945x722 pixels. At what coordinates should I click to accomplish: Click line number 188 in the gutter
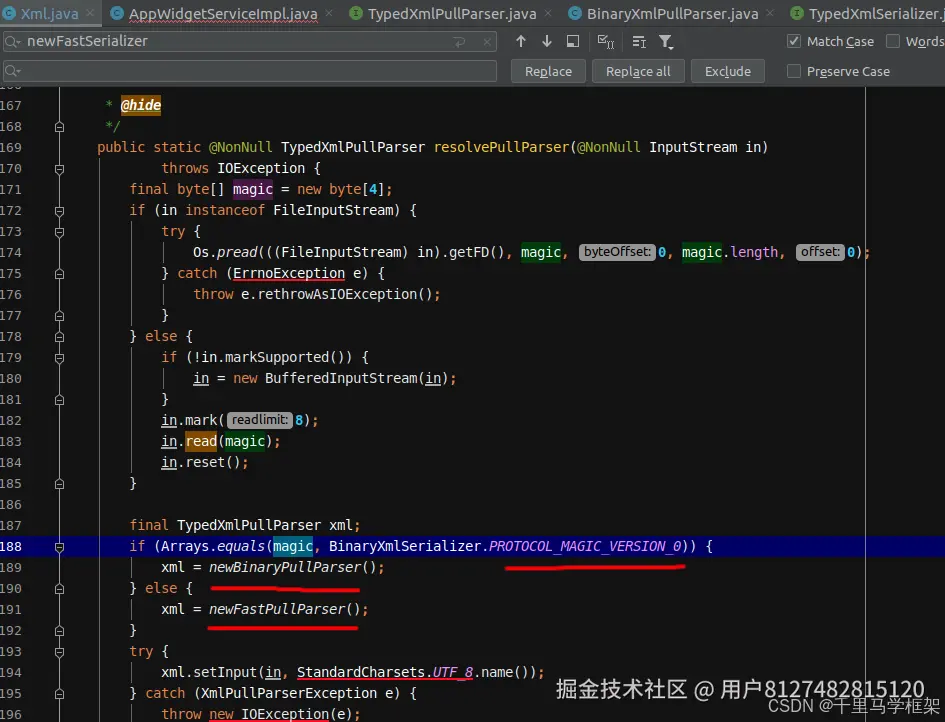pyautogui.click(x=11, y=546)
